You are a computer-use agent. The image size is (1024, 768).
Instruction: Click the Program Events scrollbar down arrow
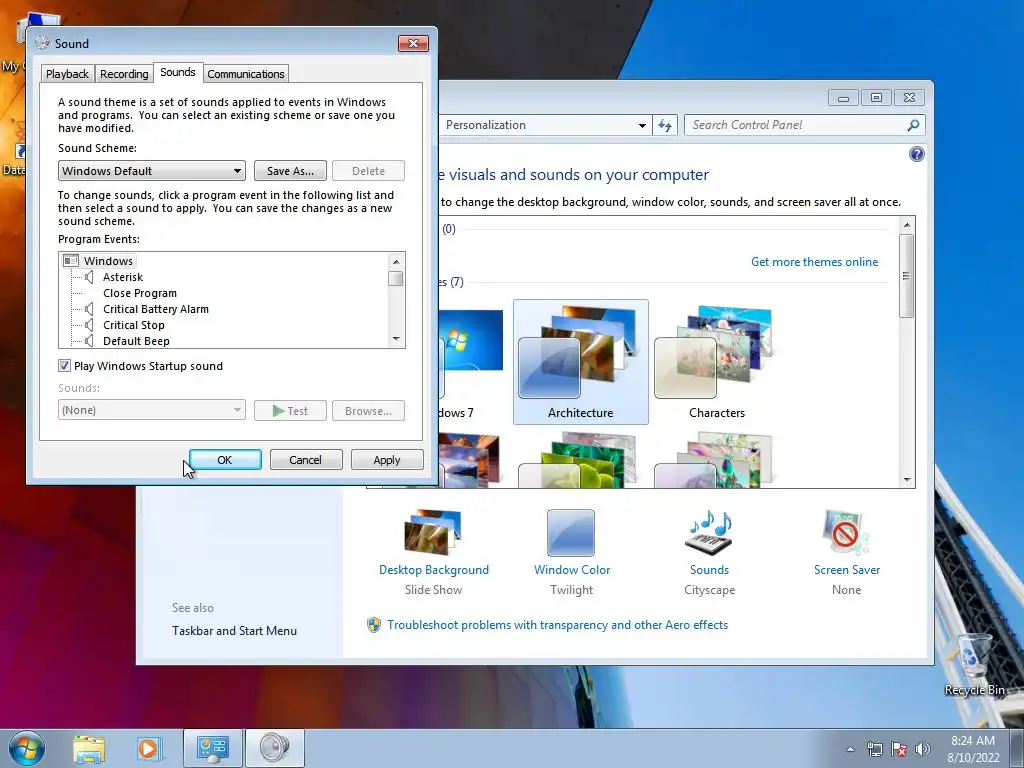[x=396, y=340]
